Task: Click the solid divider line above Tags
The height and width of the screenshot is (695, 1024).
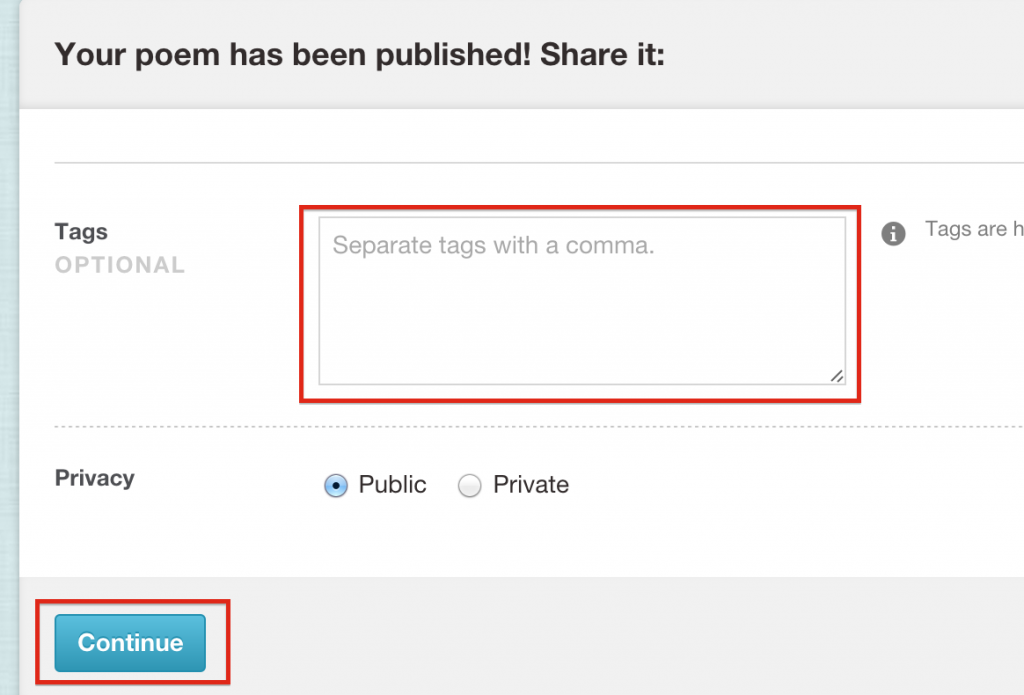Action: (539, 163)
